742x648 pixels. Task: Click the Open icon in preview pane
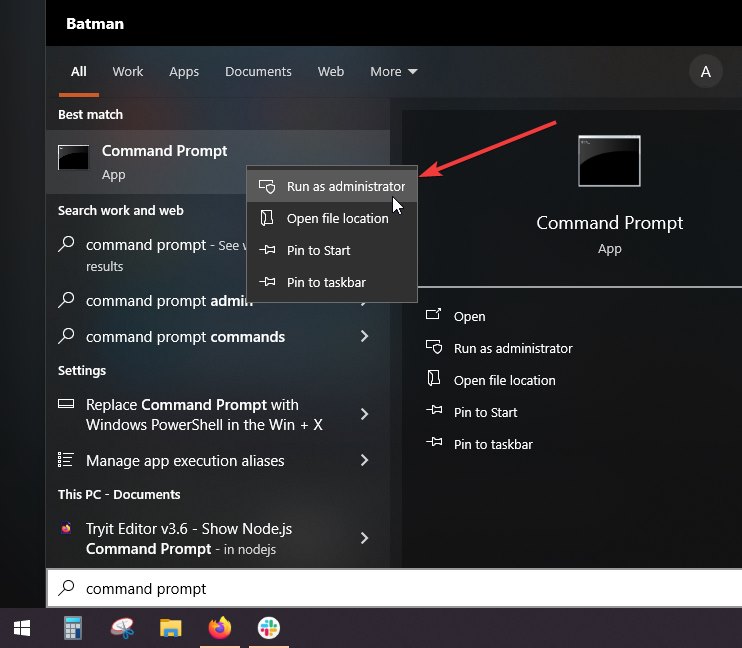pyautogui.click(x=433, y=314)
